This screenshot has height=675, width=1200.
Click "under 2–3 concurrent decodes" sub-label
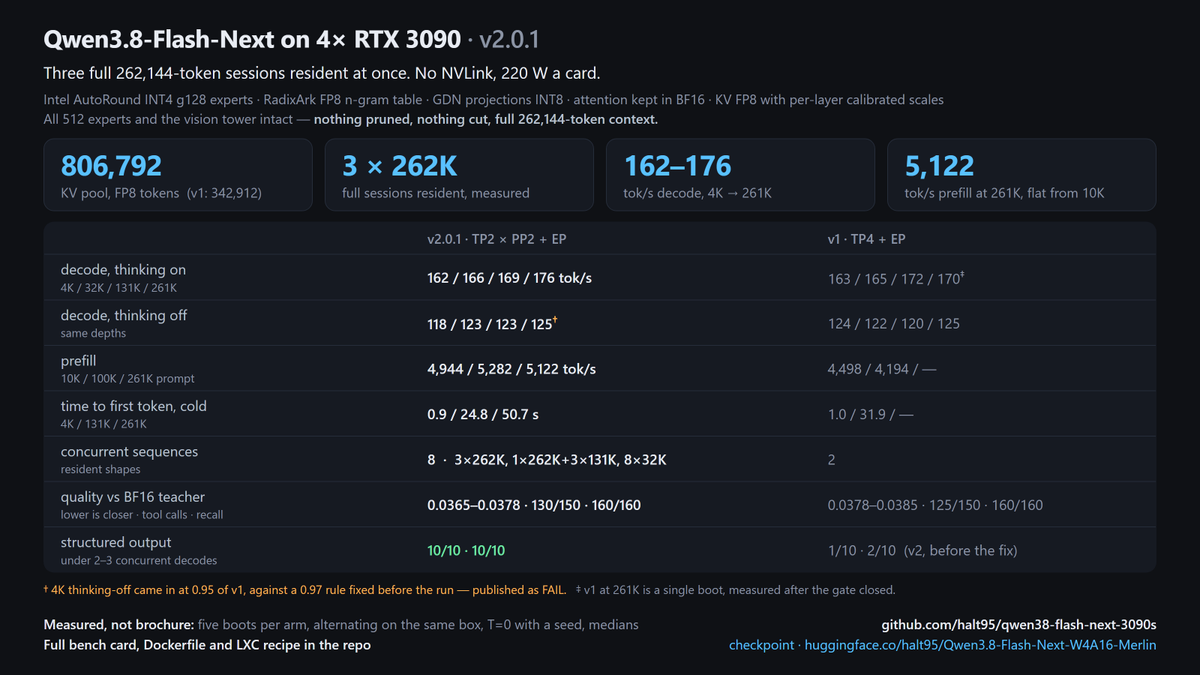[x=139, y=561]
